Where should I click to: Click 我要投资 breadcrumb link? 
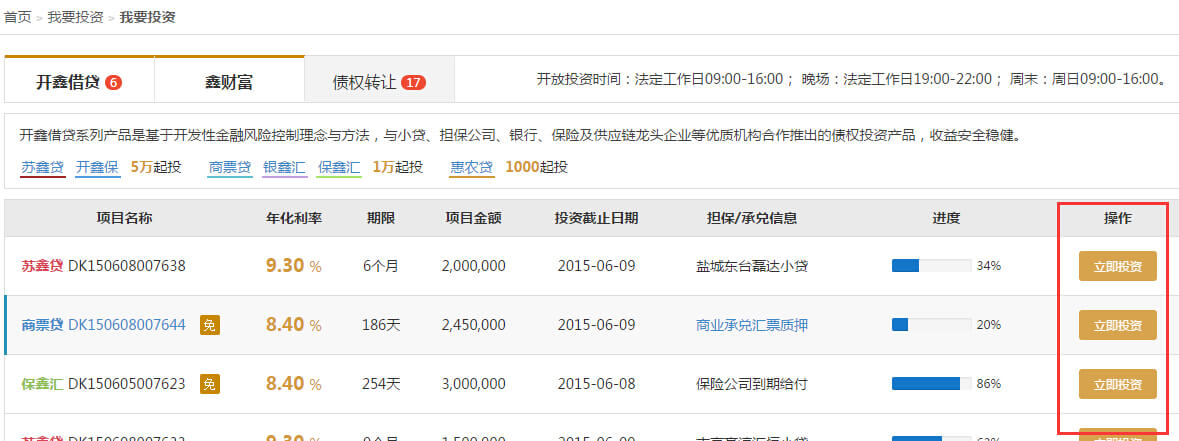coord(75,17)
